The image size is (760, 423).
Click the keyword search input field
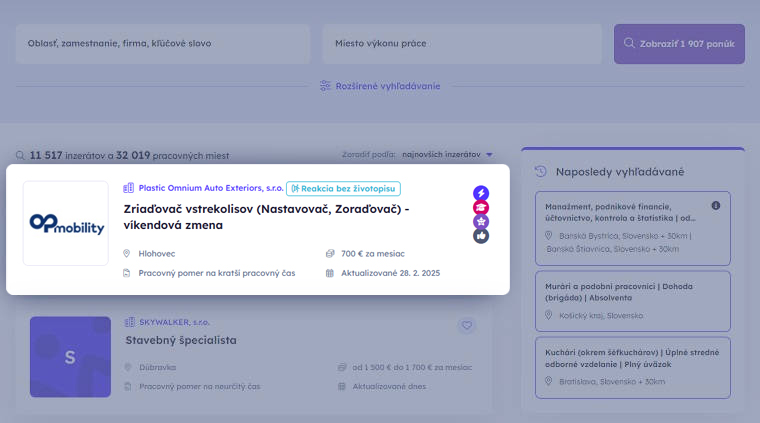tap(162, 44)
